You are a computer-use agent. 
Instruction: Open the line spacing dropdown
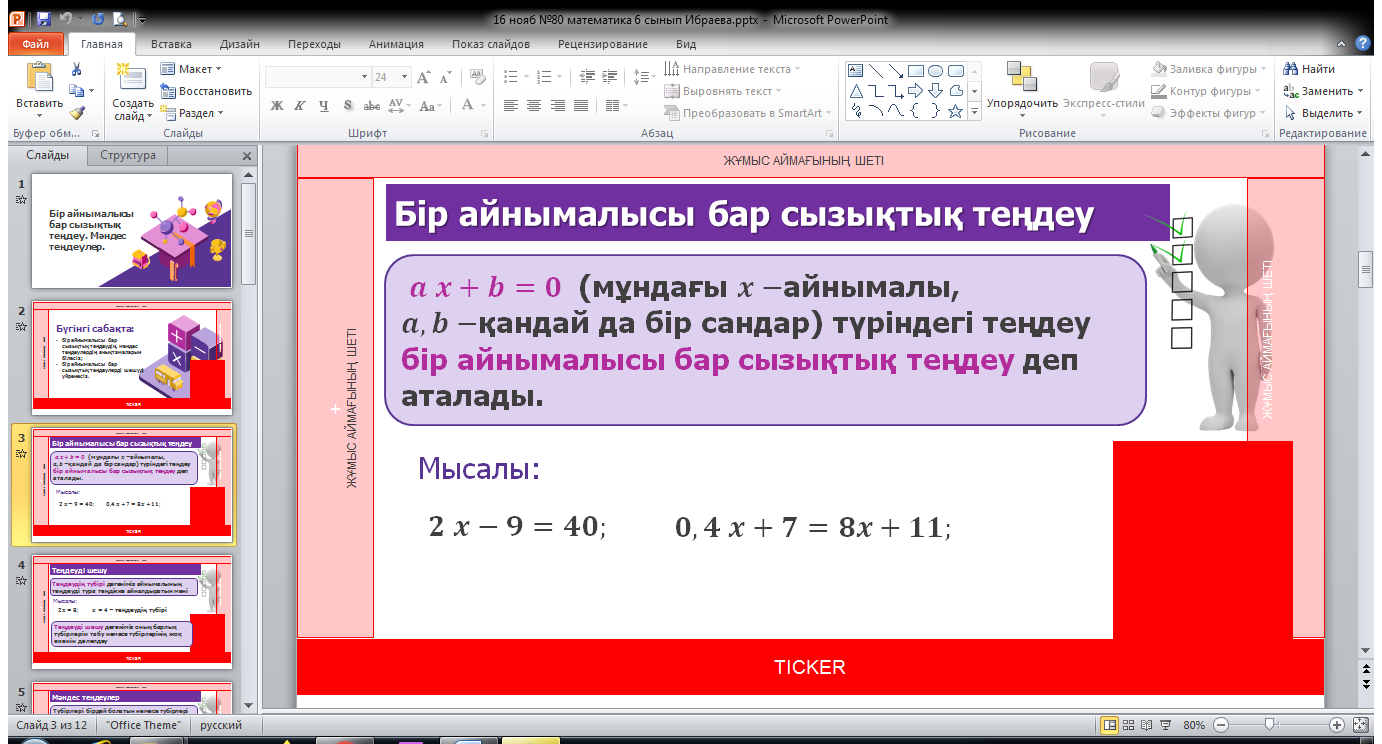[x=646, y=77]
